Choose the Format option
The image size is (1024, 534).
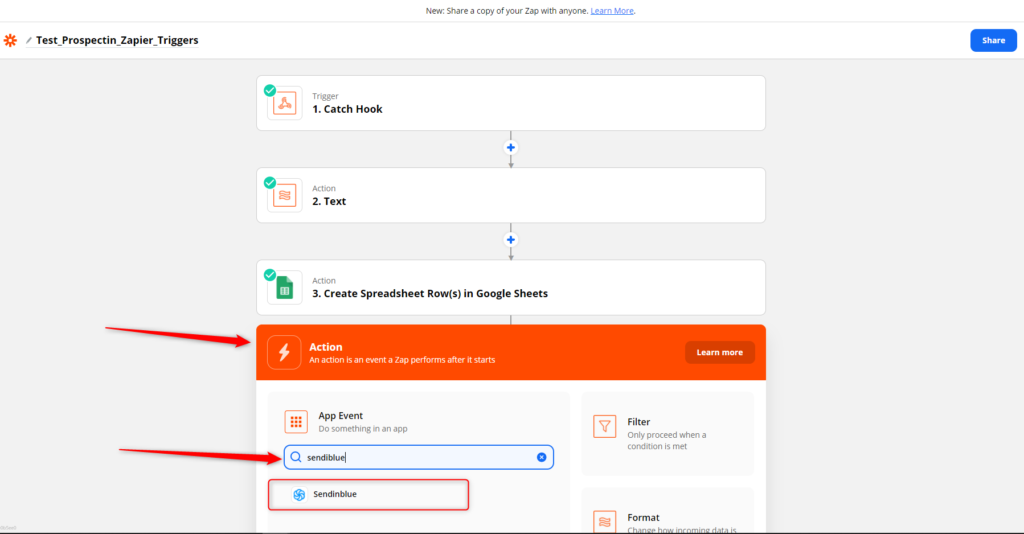(x=667, y=510)
